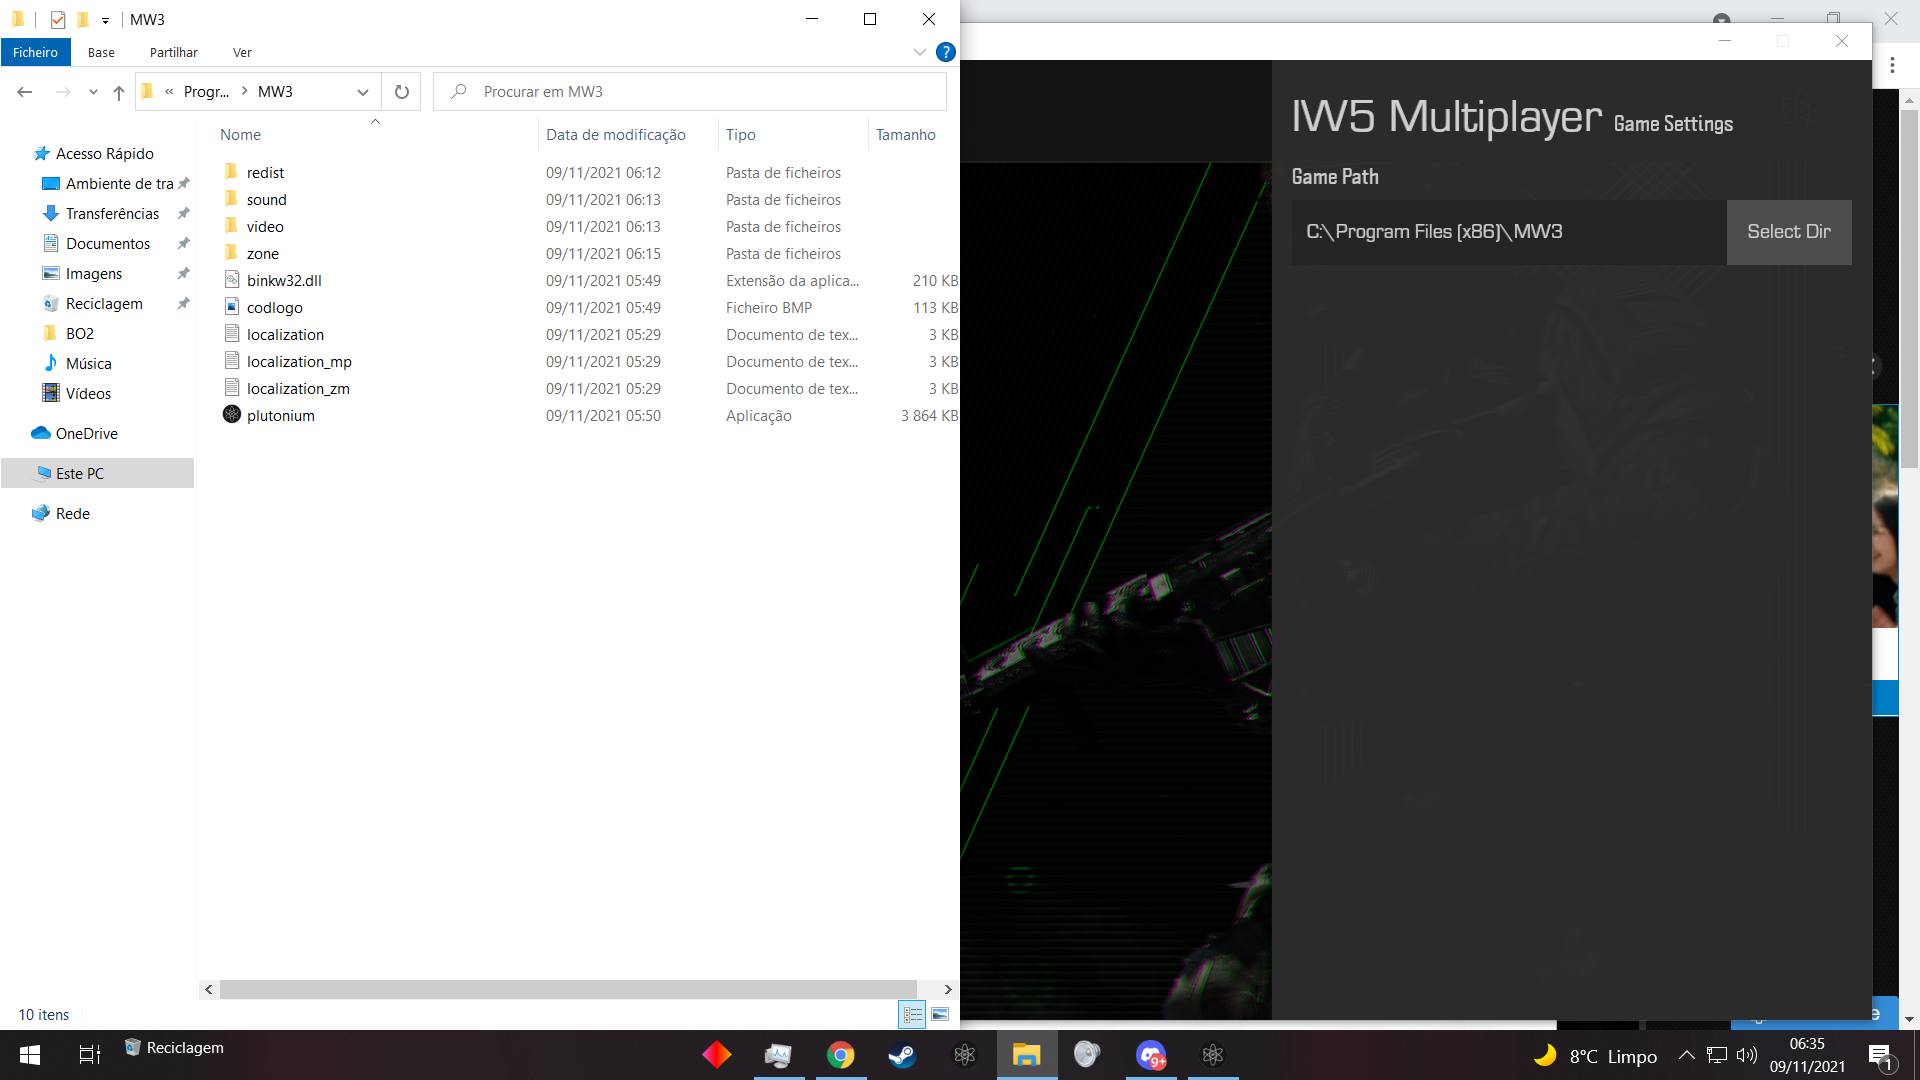
Task: Open Google Chrome from taskbar
Action: click(840, 1054)
